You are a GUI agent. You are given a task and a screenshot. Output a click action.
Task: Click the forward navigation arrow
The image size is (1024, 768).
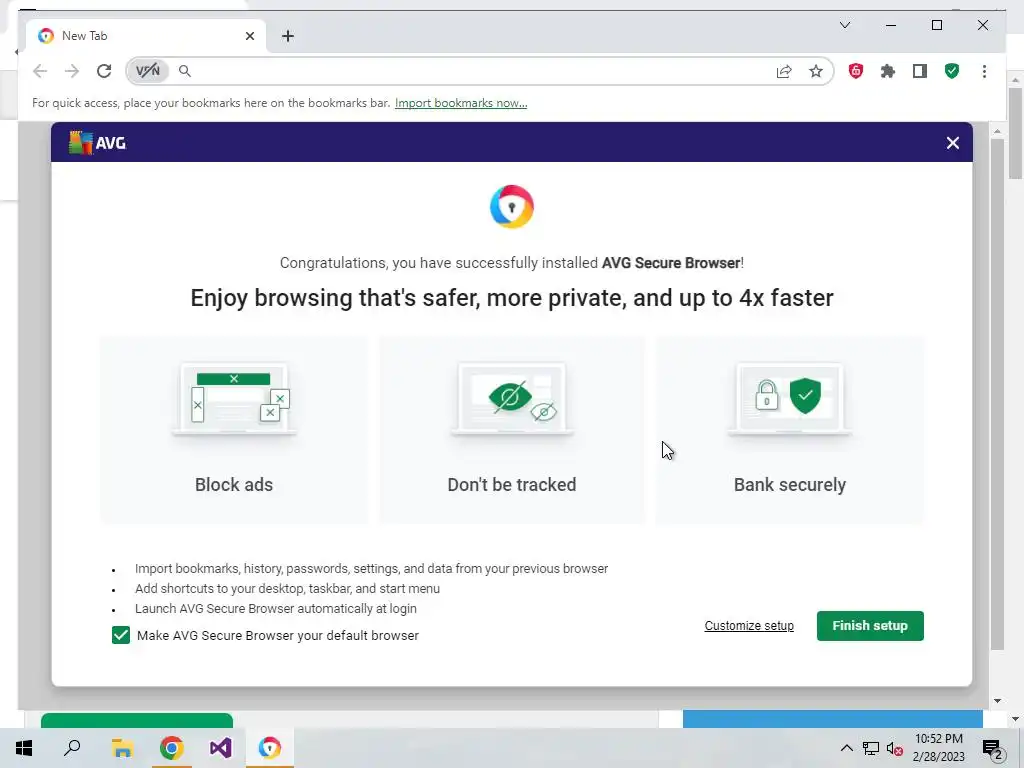pos(72,71)
